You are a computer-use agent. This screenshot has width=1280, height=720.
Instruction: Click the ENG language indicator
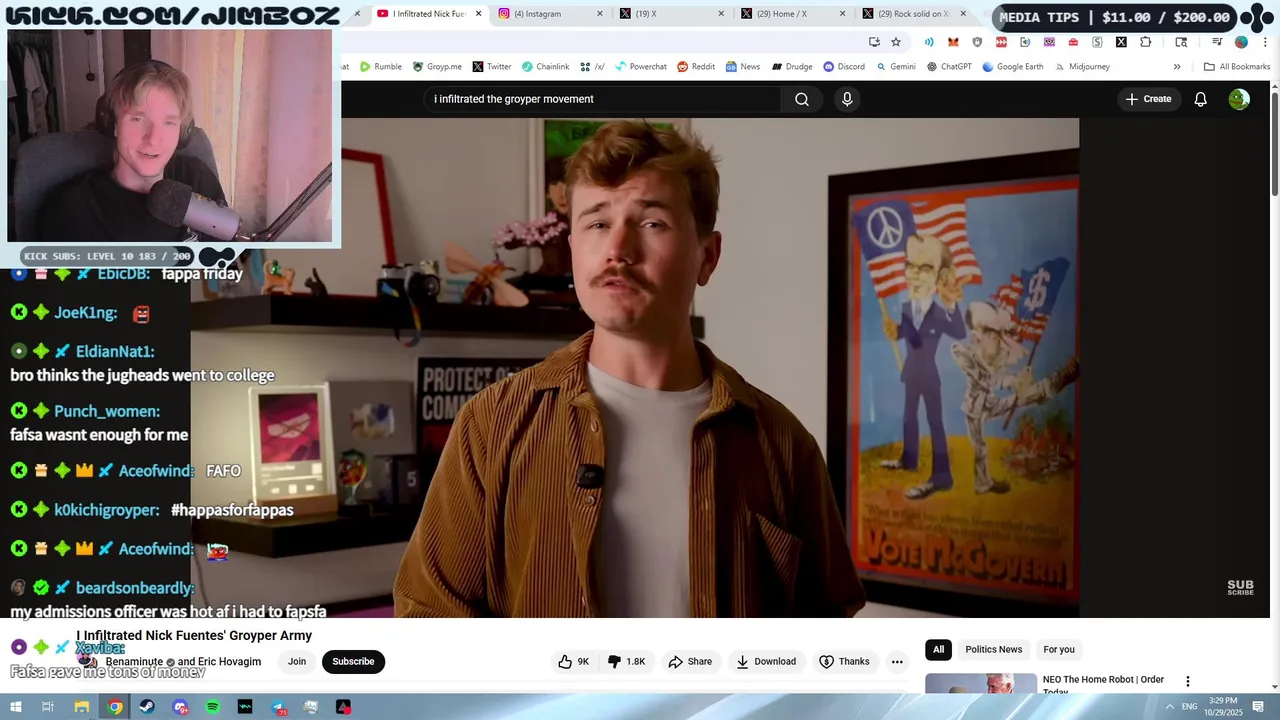pyautogui.click(x=1189, y=707)
